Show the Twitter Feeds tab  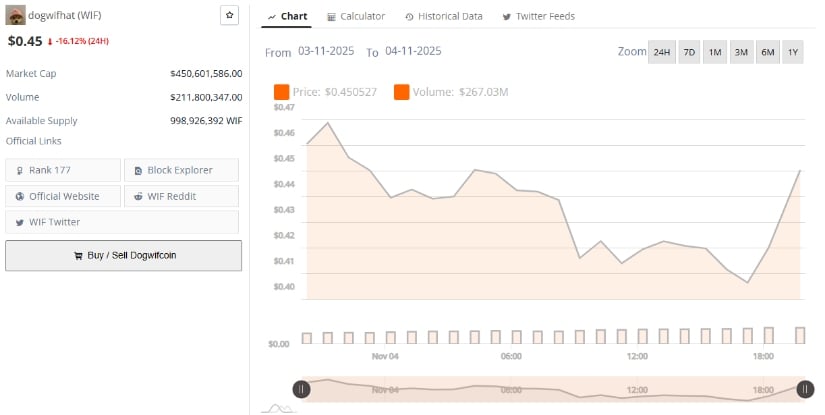tap(538, 17)
